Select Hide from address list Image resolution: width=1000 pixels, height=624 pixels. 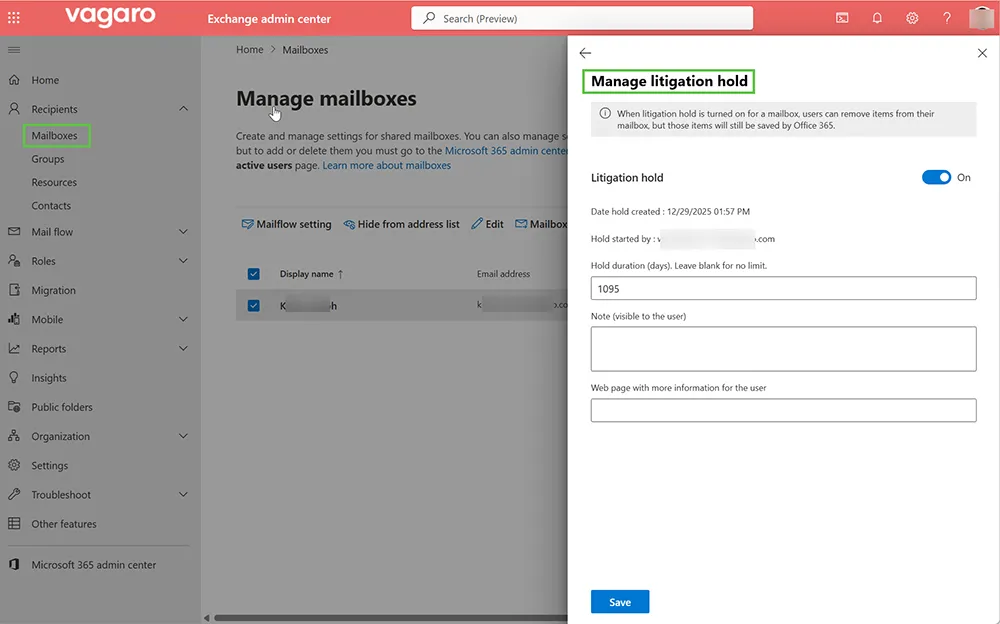coord(401,224)
